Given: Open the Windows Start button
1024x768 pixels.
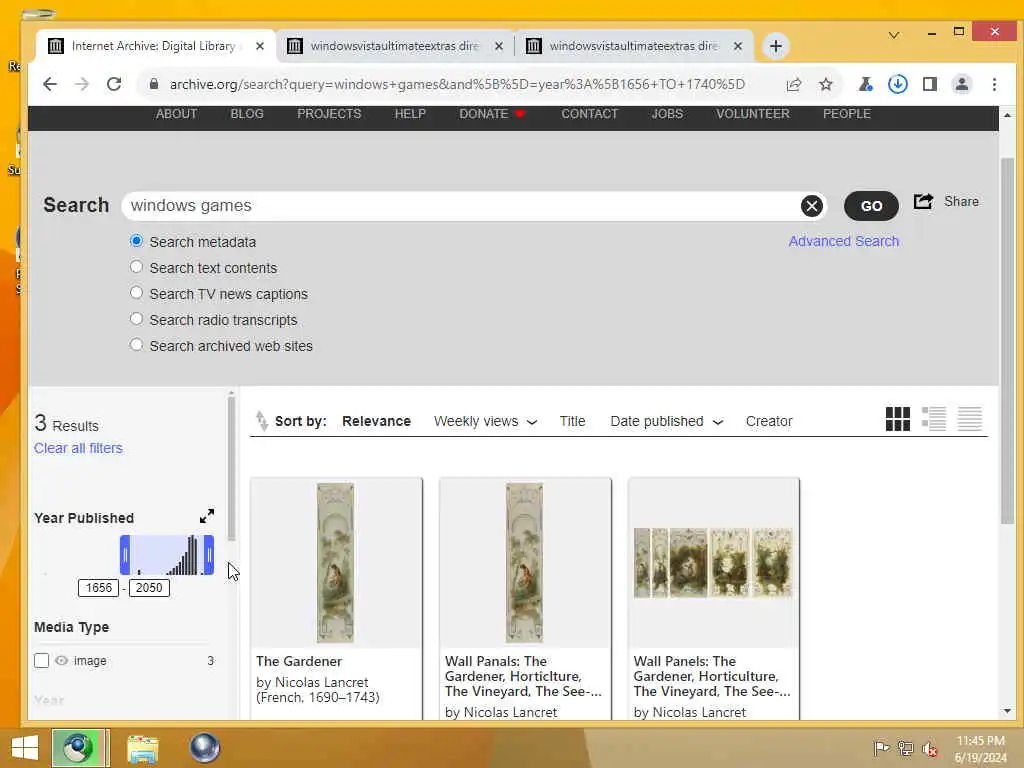Looking at the screenshot, I should [x=25, y=748].
